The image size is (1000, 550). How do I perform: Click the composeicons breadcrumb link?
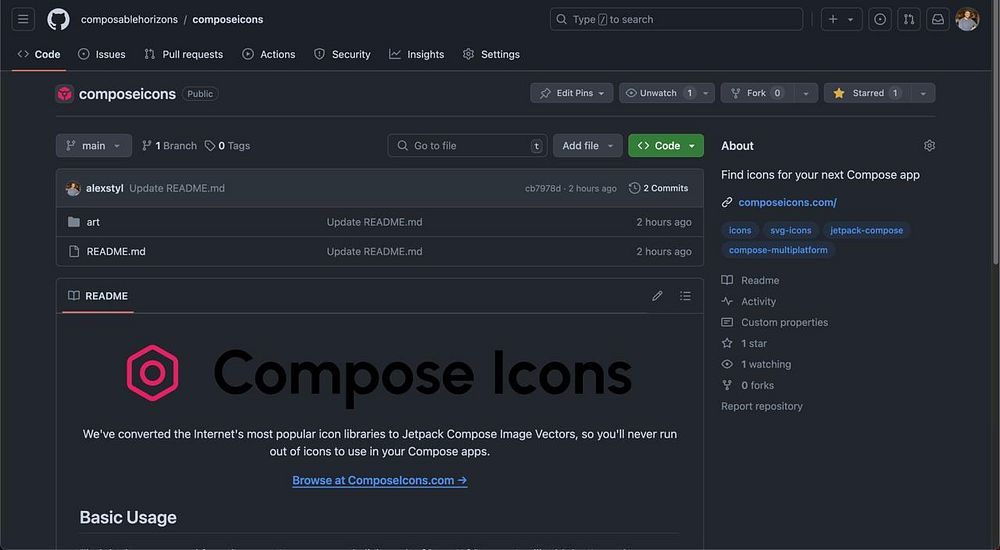[x=228, y=20]
